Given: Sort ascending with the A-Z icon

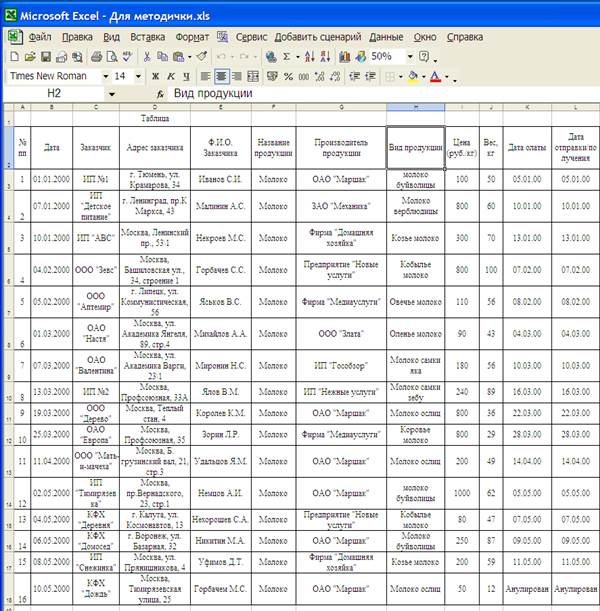Looking at the screenshot, I should (310, 57).
